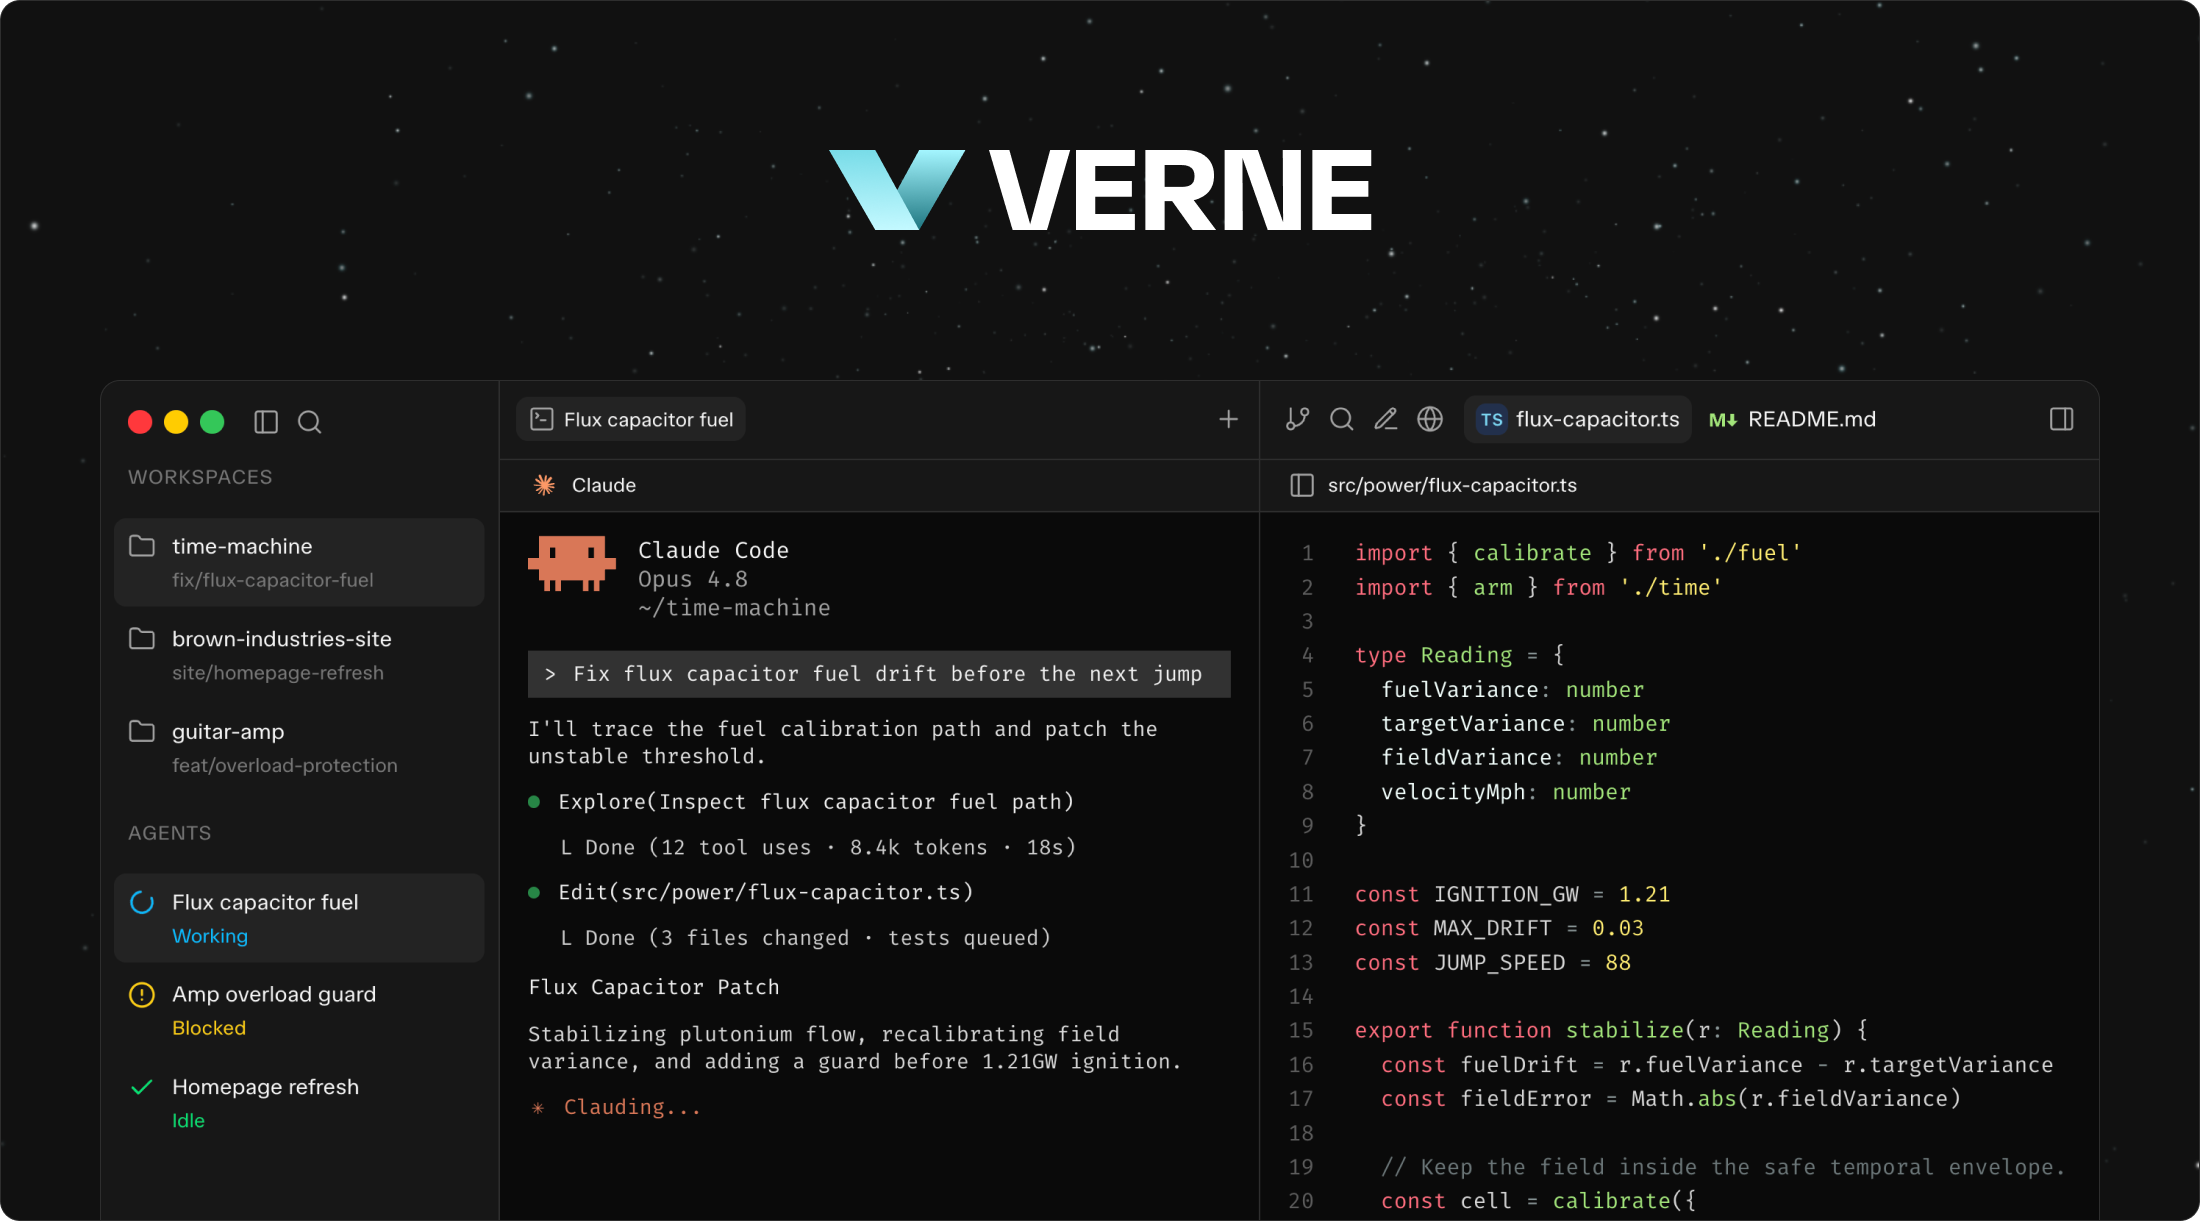Select the Claude Code pixel mascot

(x=572, y=564)
